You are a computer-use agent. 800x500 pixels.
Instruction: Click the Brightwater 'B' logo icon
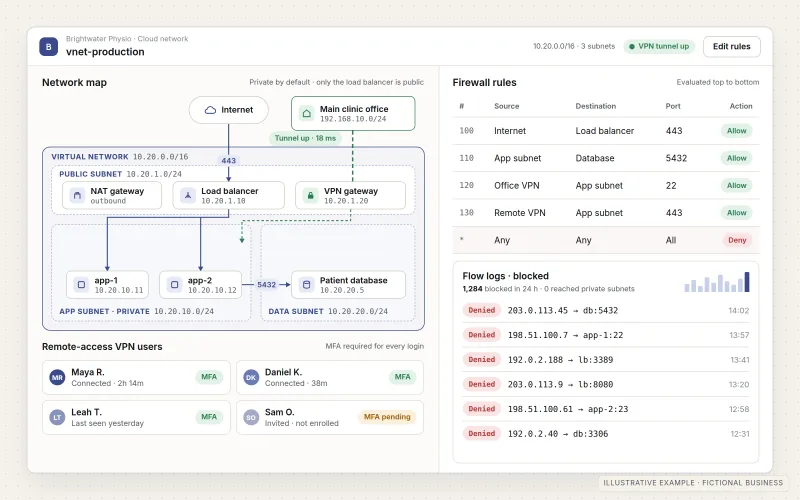tap(48, 46)
